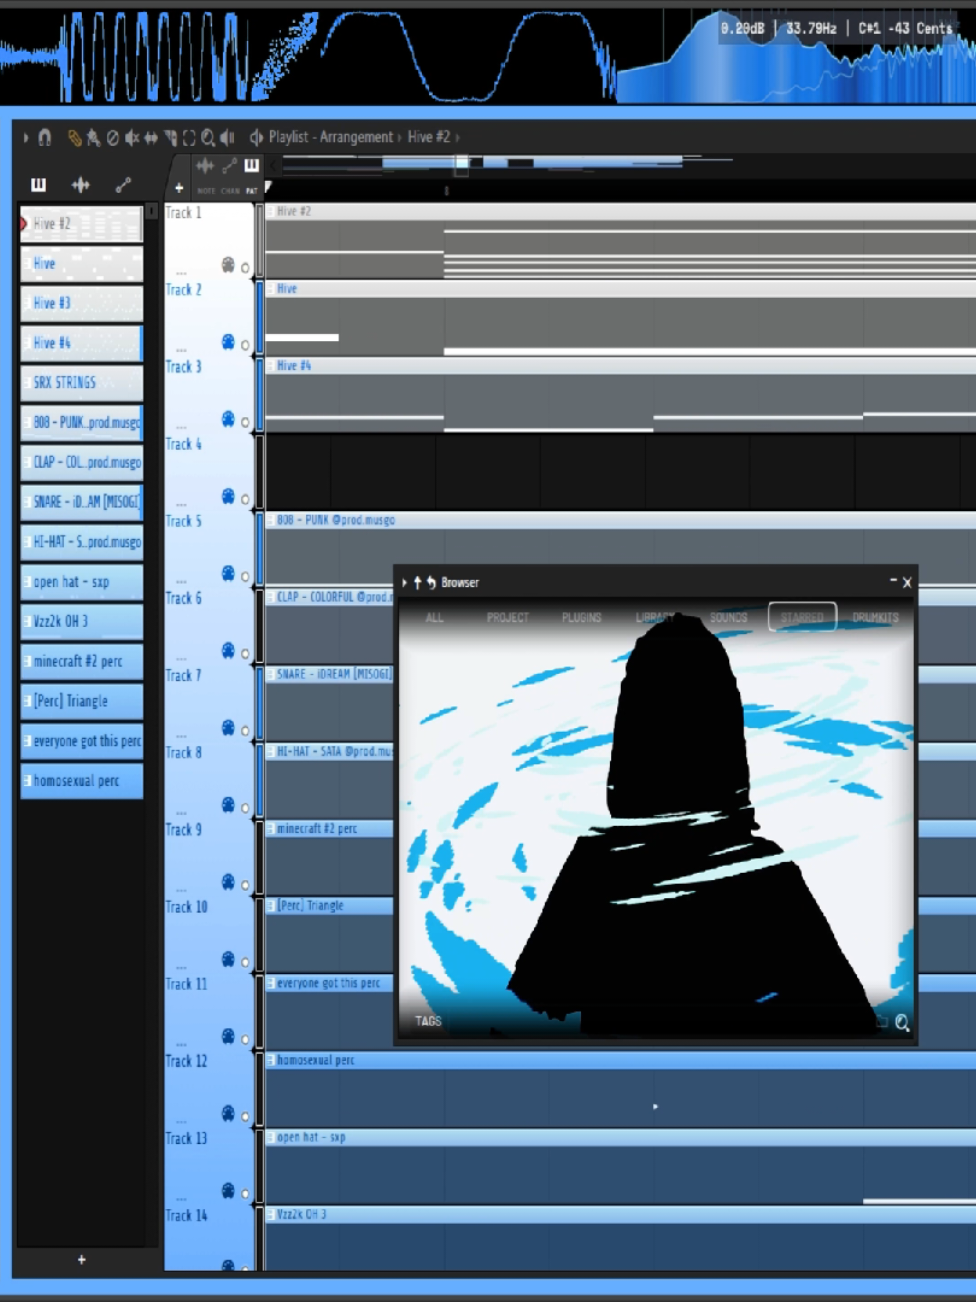Add a track with the plus button
Viewport: 976px width, 1302px height.
[x=179, y=188]
